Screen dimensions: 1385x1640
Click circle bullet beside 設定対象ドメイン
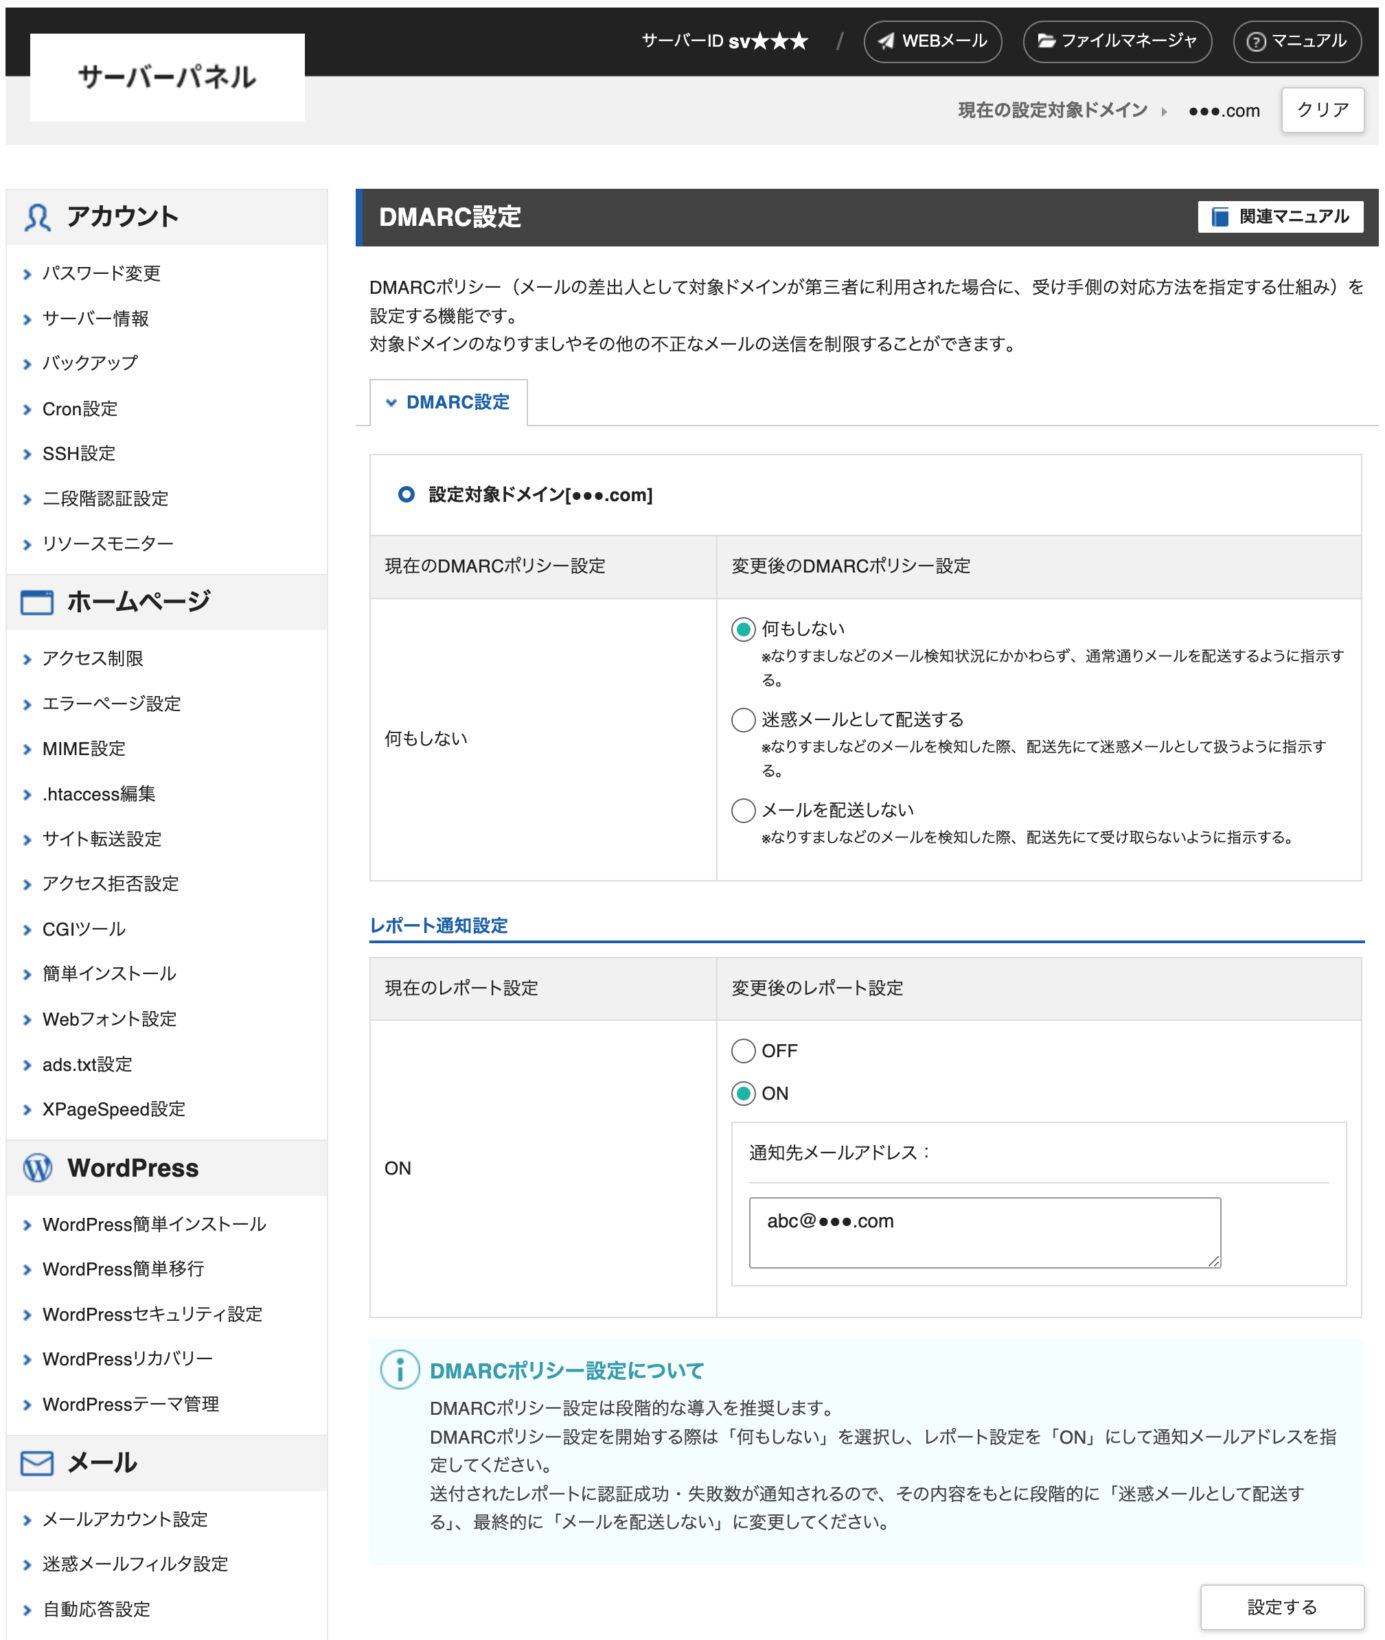click(x=406, y=494)
